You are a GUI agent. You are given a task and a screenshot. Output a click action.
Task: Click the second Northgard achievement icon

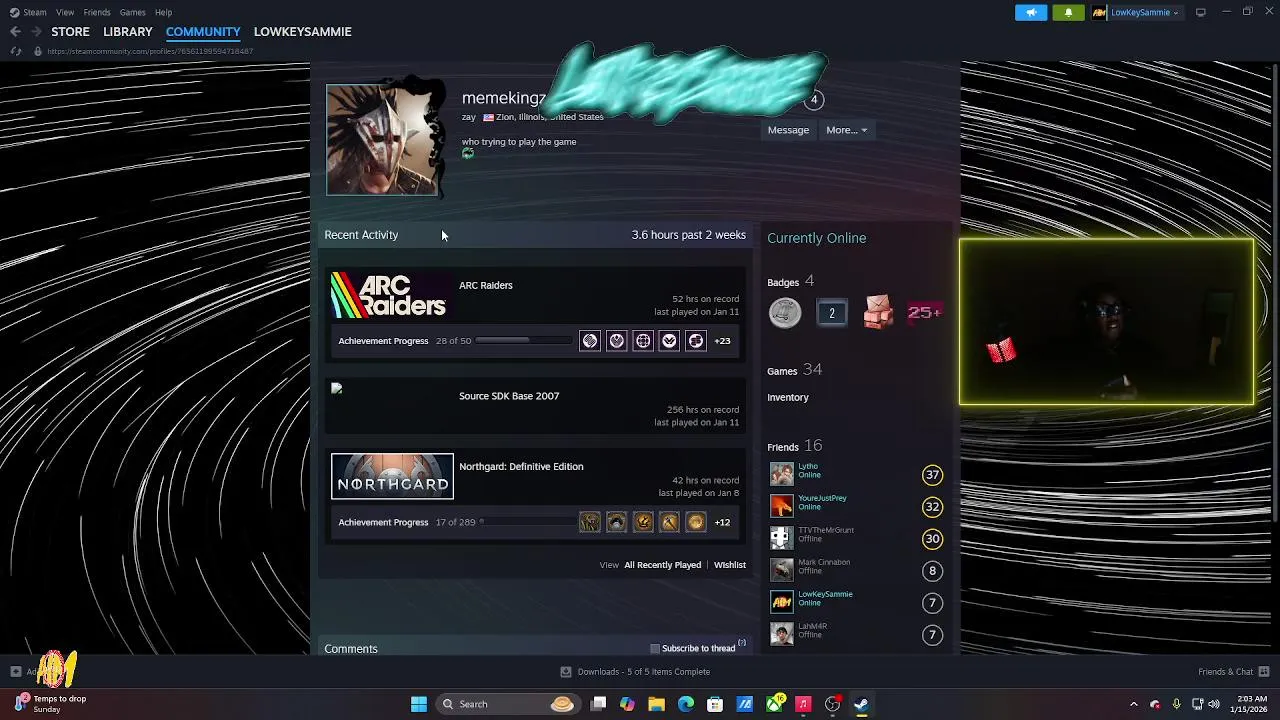pyautogui.click(x=617, y=522)
